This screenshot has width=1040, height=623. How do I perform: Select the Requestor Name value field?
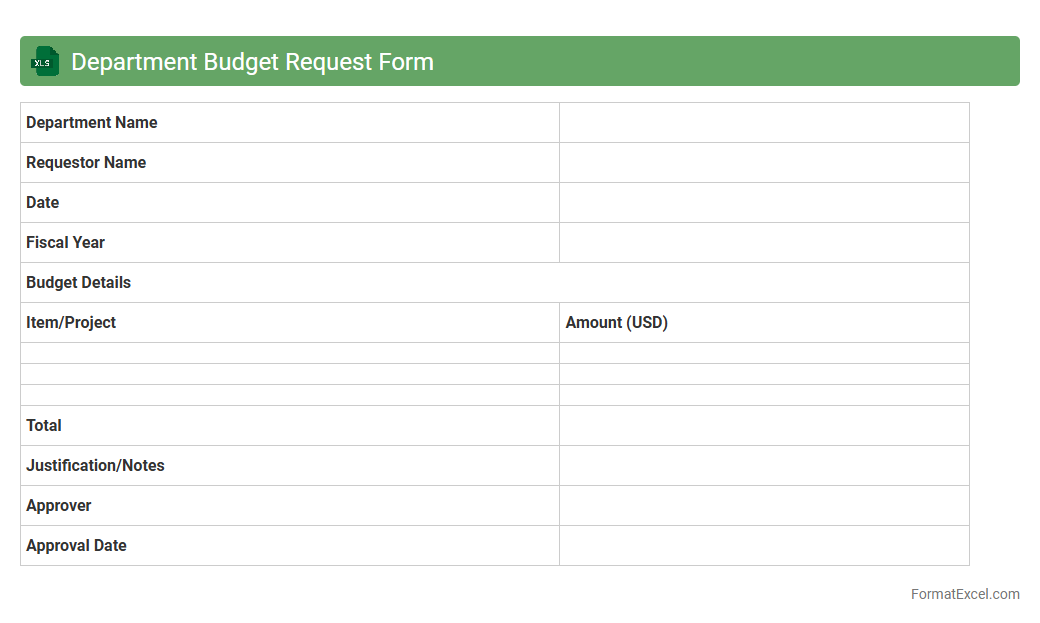pos(764,163)
